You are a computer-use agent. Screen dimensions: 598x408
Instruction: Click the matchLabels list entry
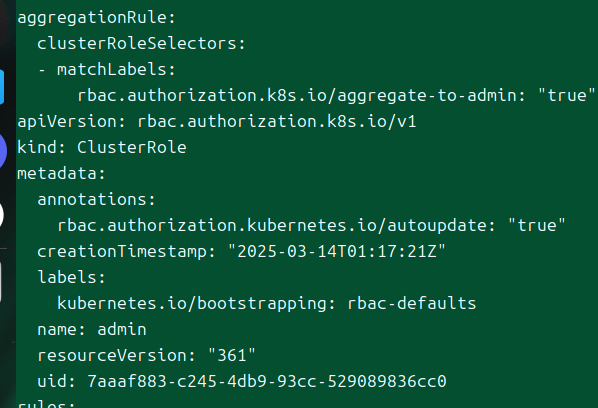coord(107,69)
